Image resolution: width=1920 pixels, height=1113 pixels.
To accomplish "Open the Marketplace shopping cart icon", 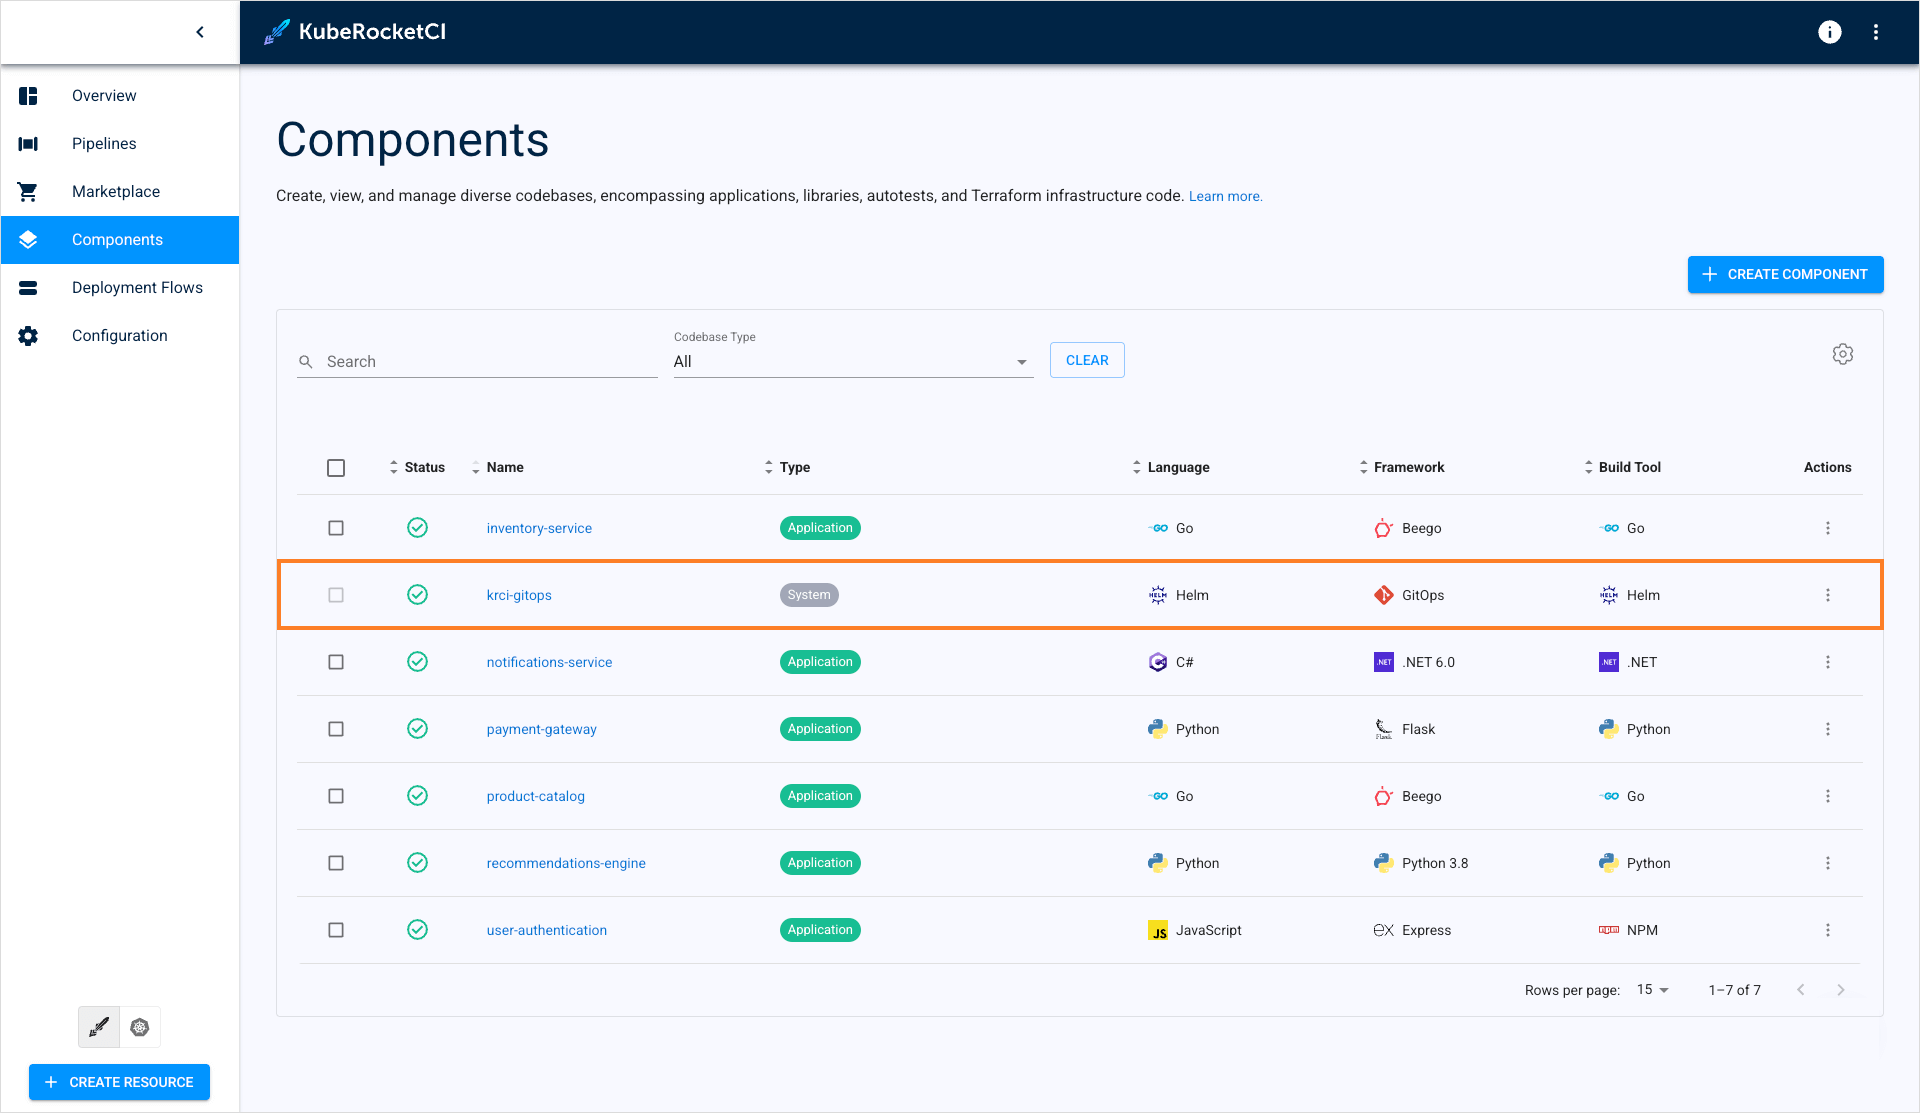I will [27, 191].
